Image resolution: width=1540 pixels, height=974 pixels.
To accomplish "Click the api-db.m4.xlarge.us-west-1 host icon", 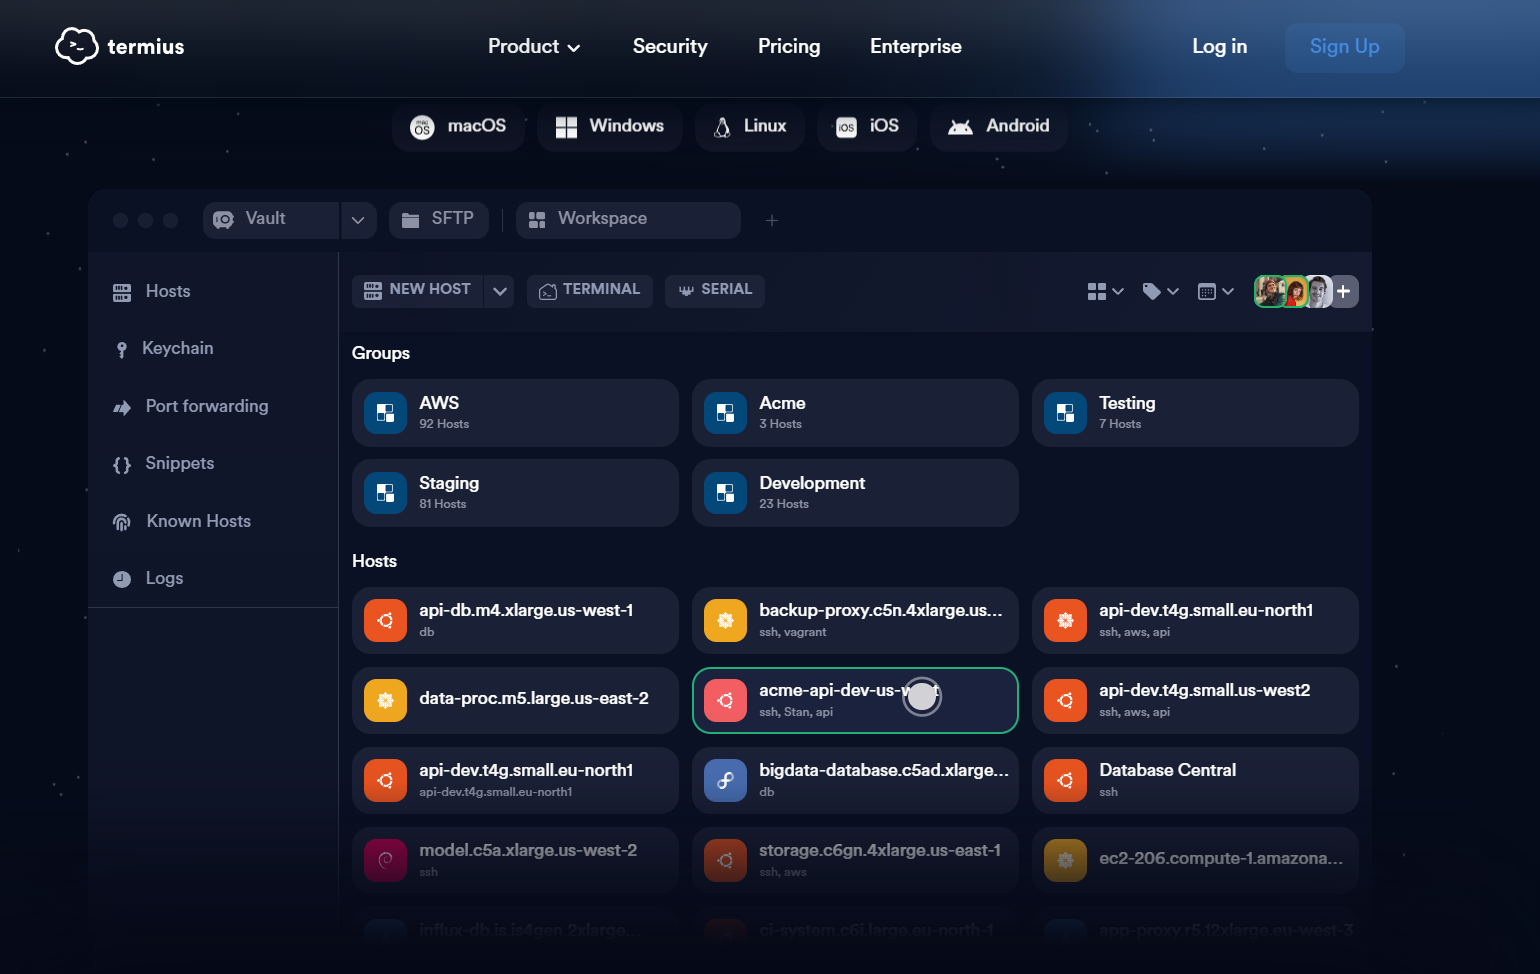I will tap(385, 621).
